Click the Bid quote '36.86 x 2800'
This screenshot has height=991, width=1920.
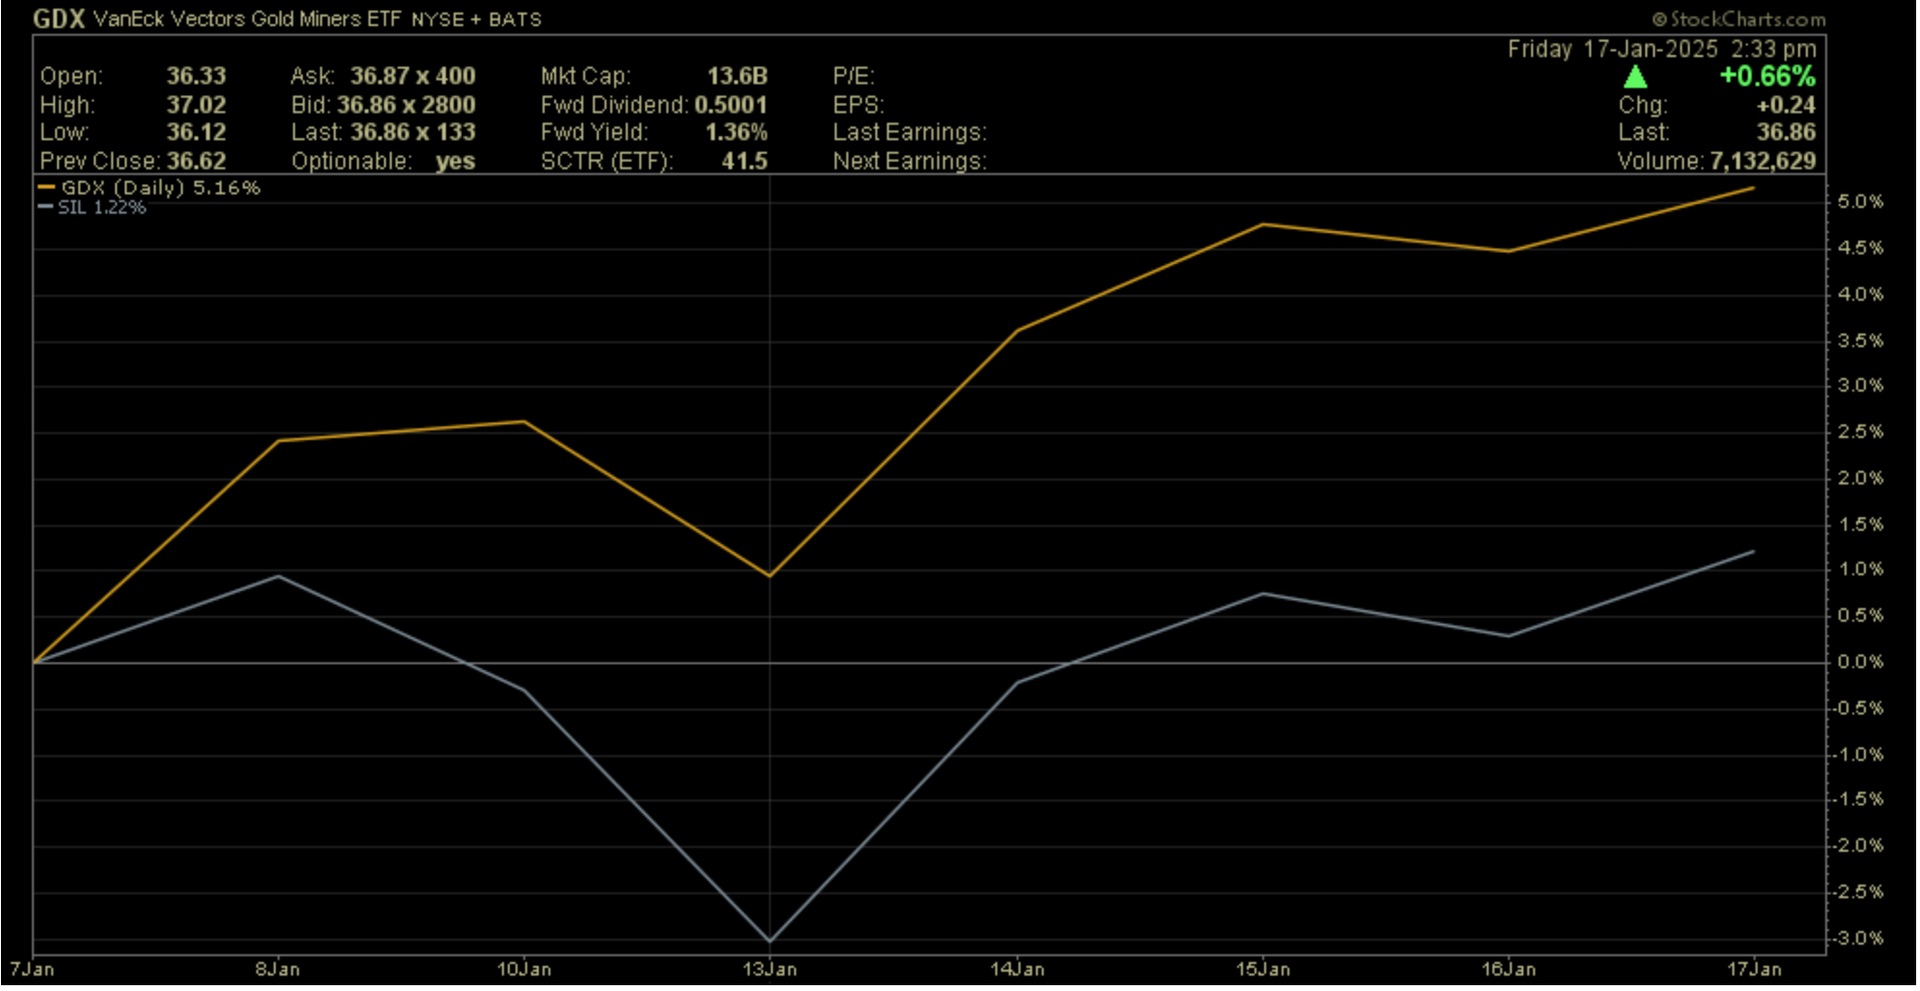[406, 105]
